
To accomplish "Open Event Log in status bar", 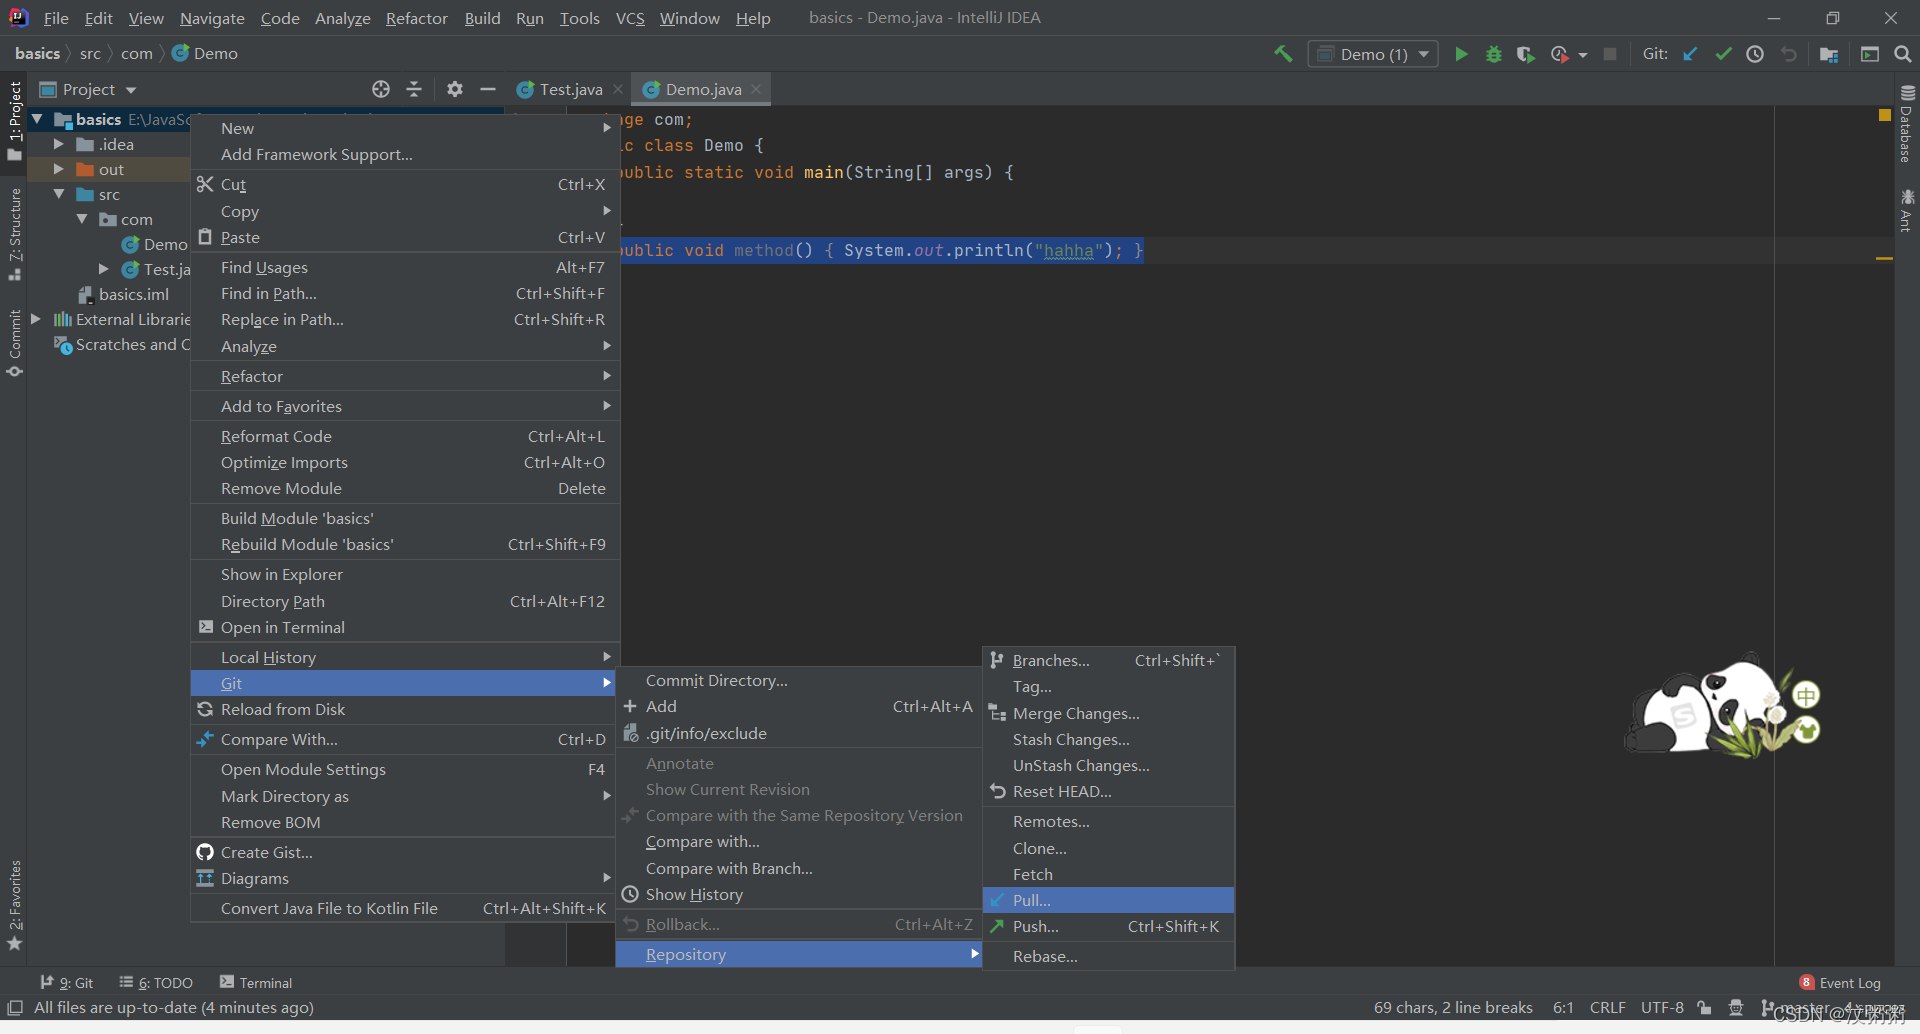I will point(1840,983).
